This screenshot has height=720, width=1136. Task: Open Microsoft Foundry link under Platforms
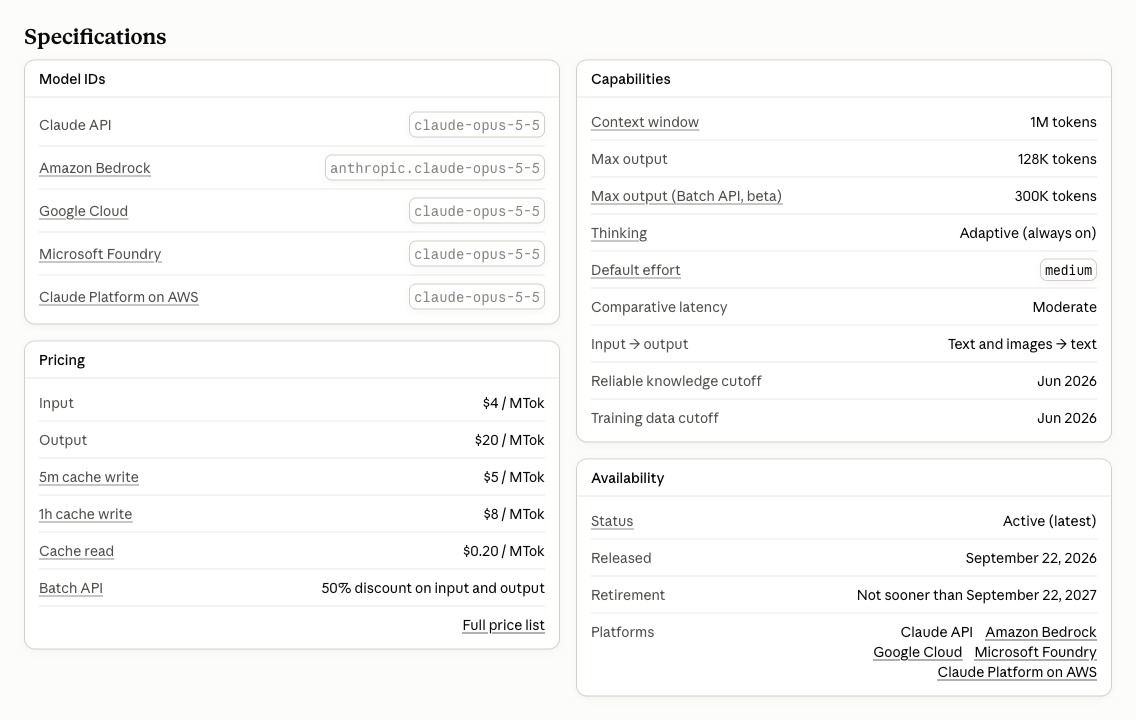[1035, 652]
